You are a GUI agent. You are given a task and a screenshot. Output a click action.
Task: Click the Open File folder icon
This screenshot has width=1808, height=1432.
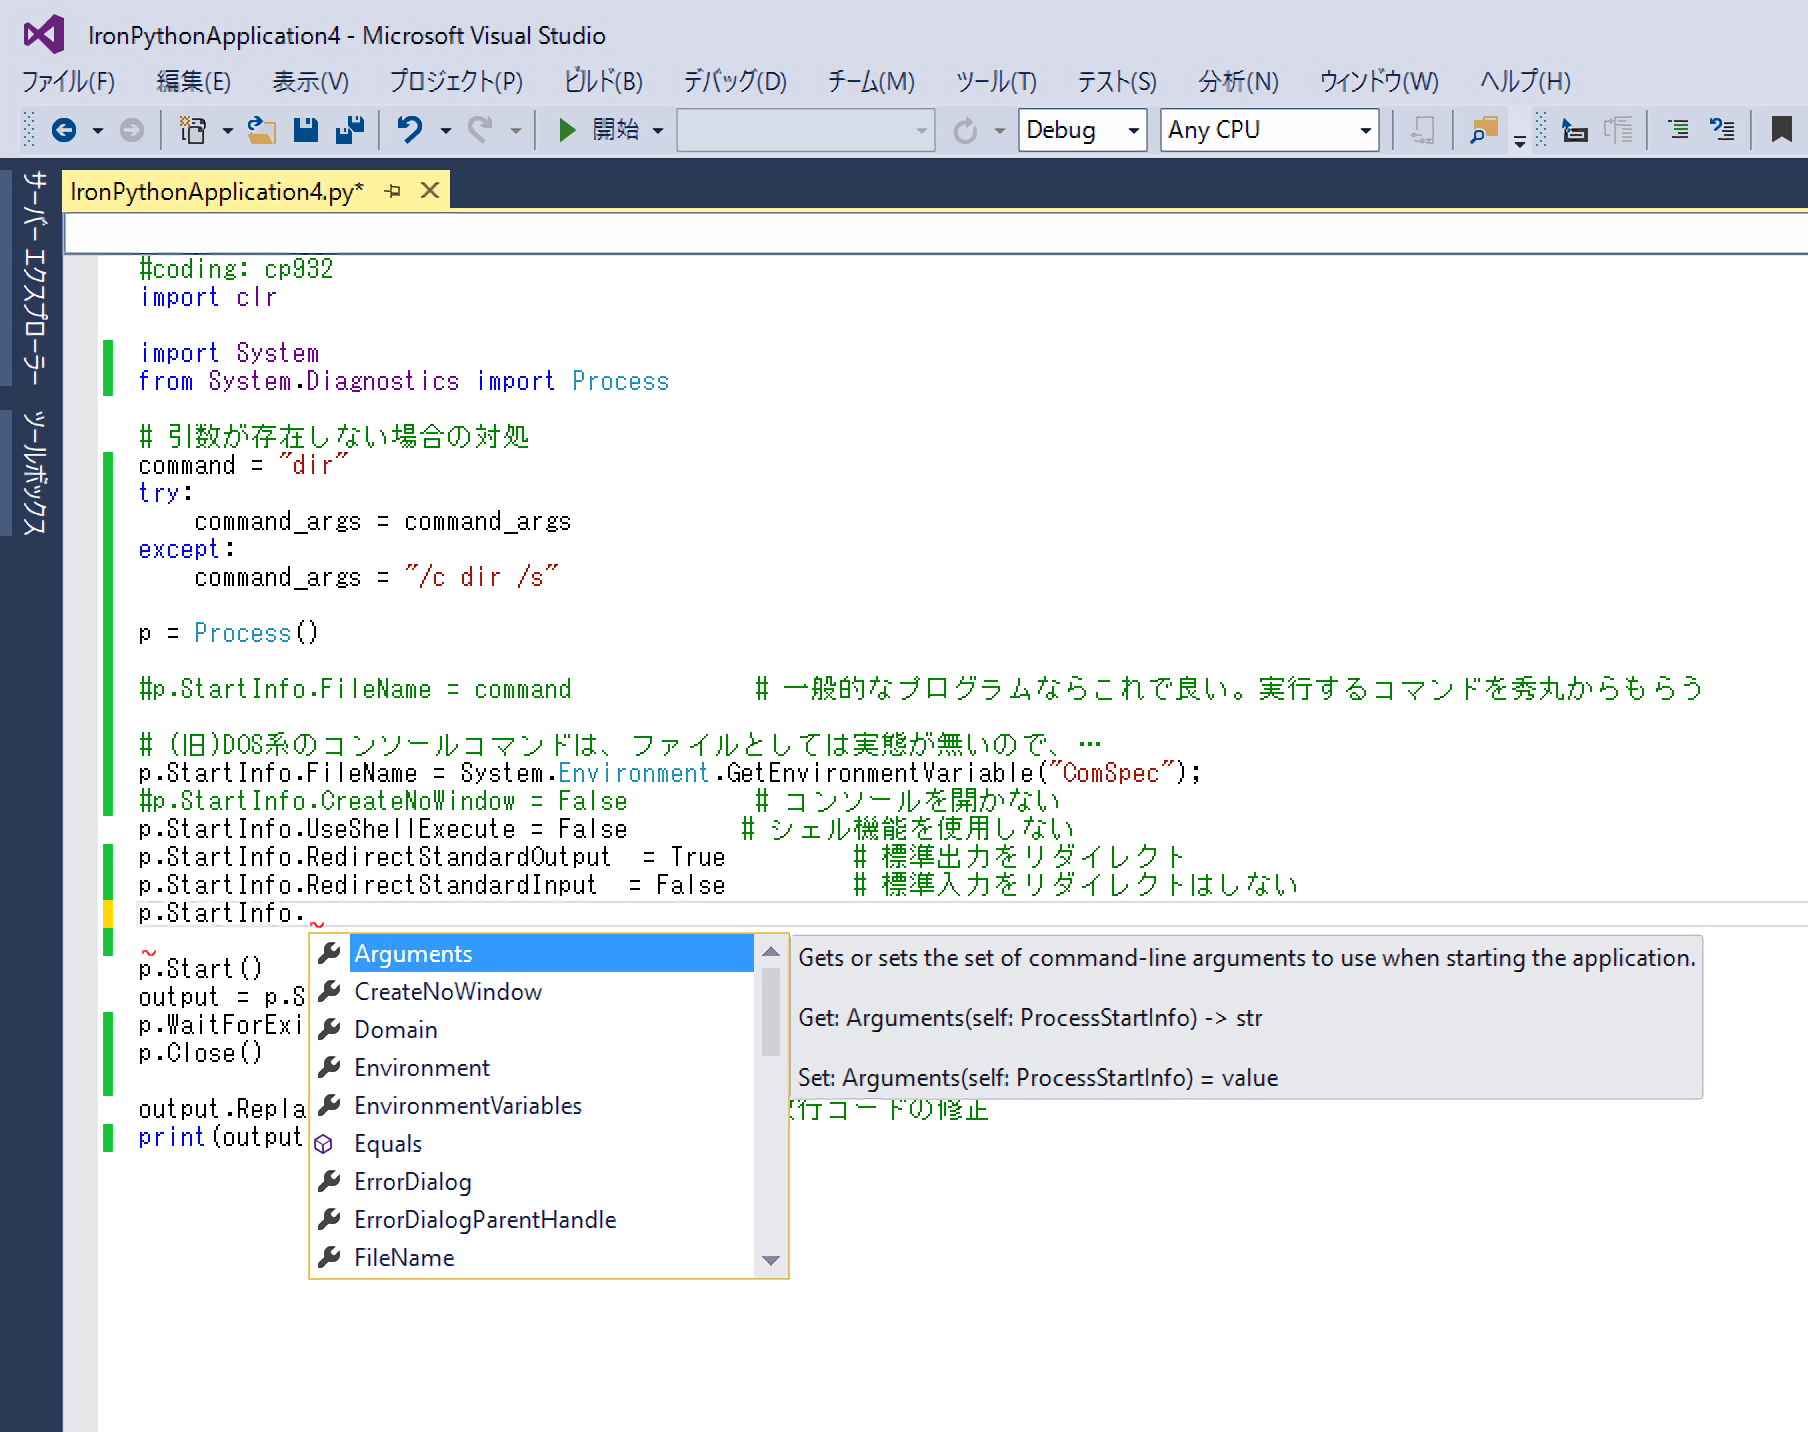262,130
